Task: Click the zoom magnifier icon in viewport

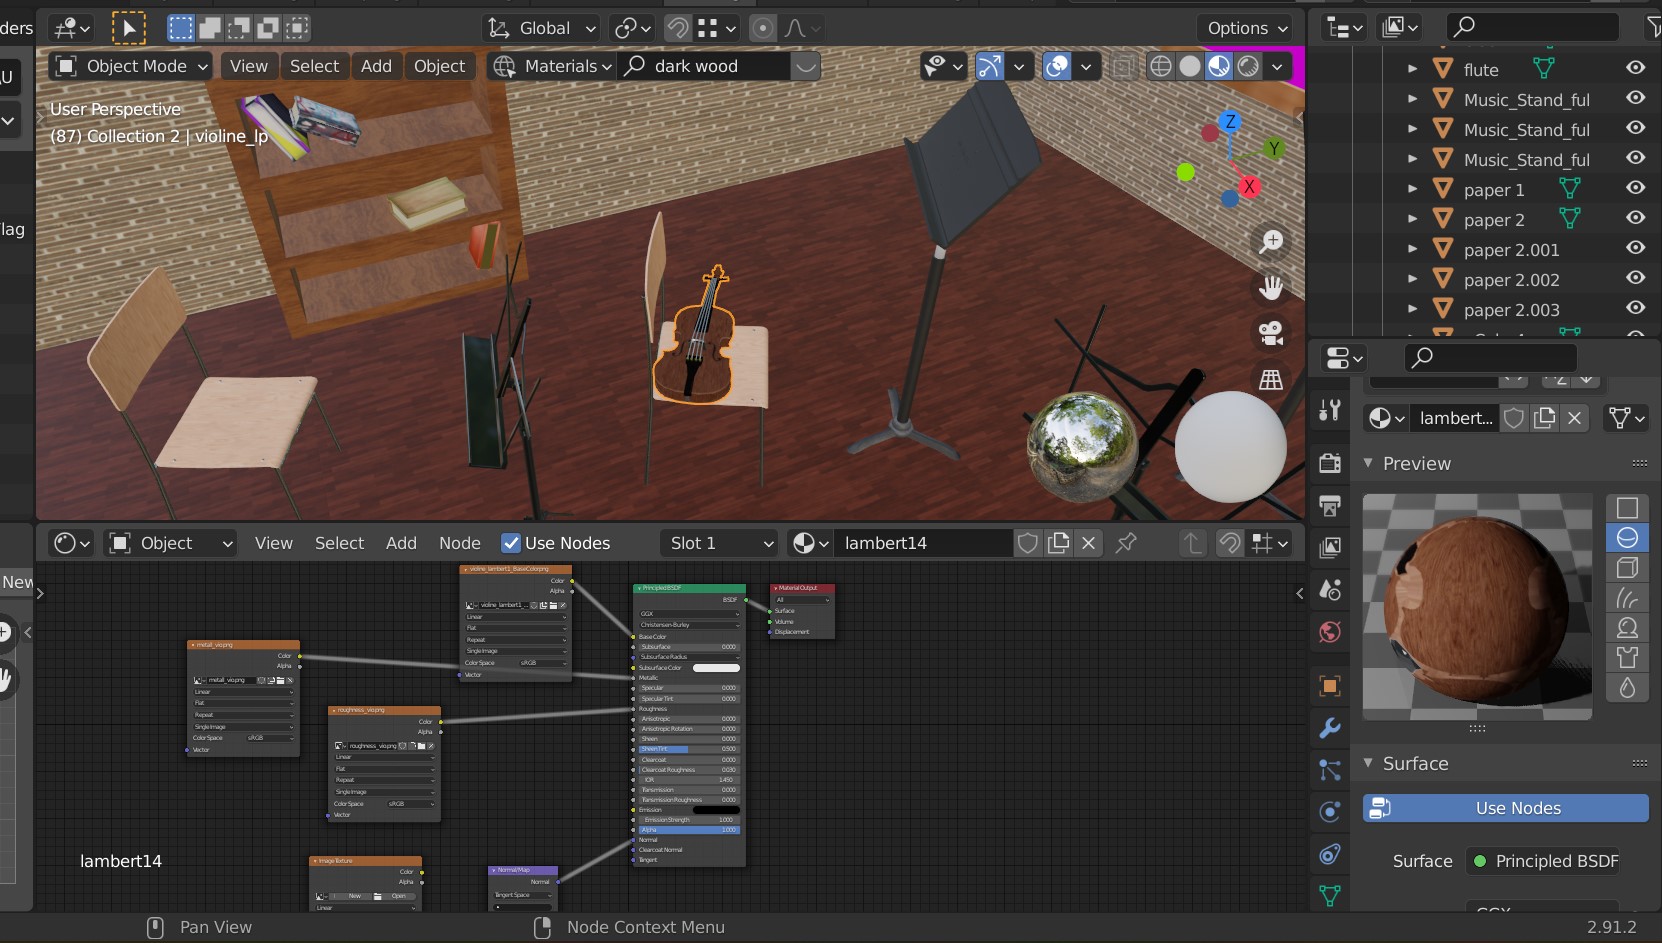Action: (1271, 241)
